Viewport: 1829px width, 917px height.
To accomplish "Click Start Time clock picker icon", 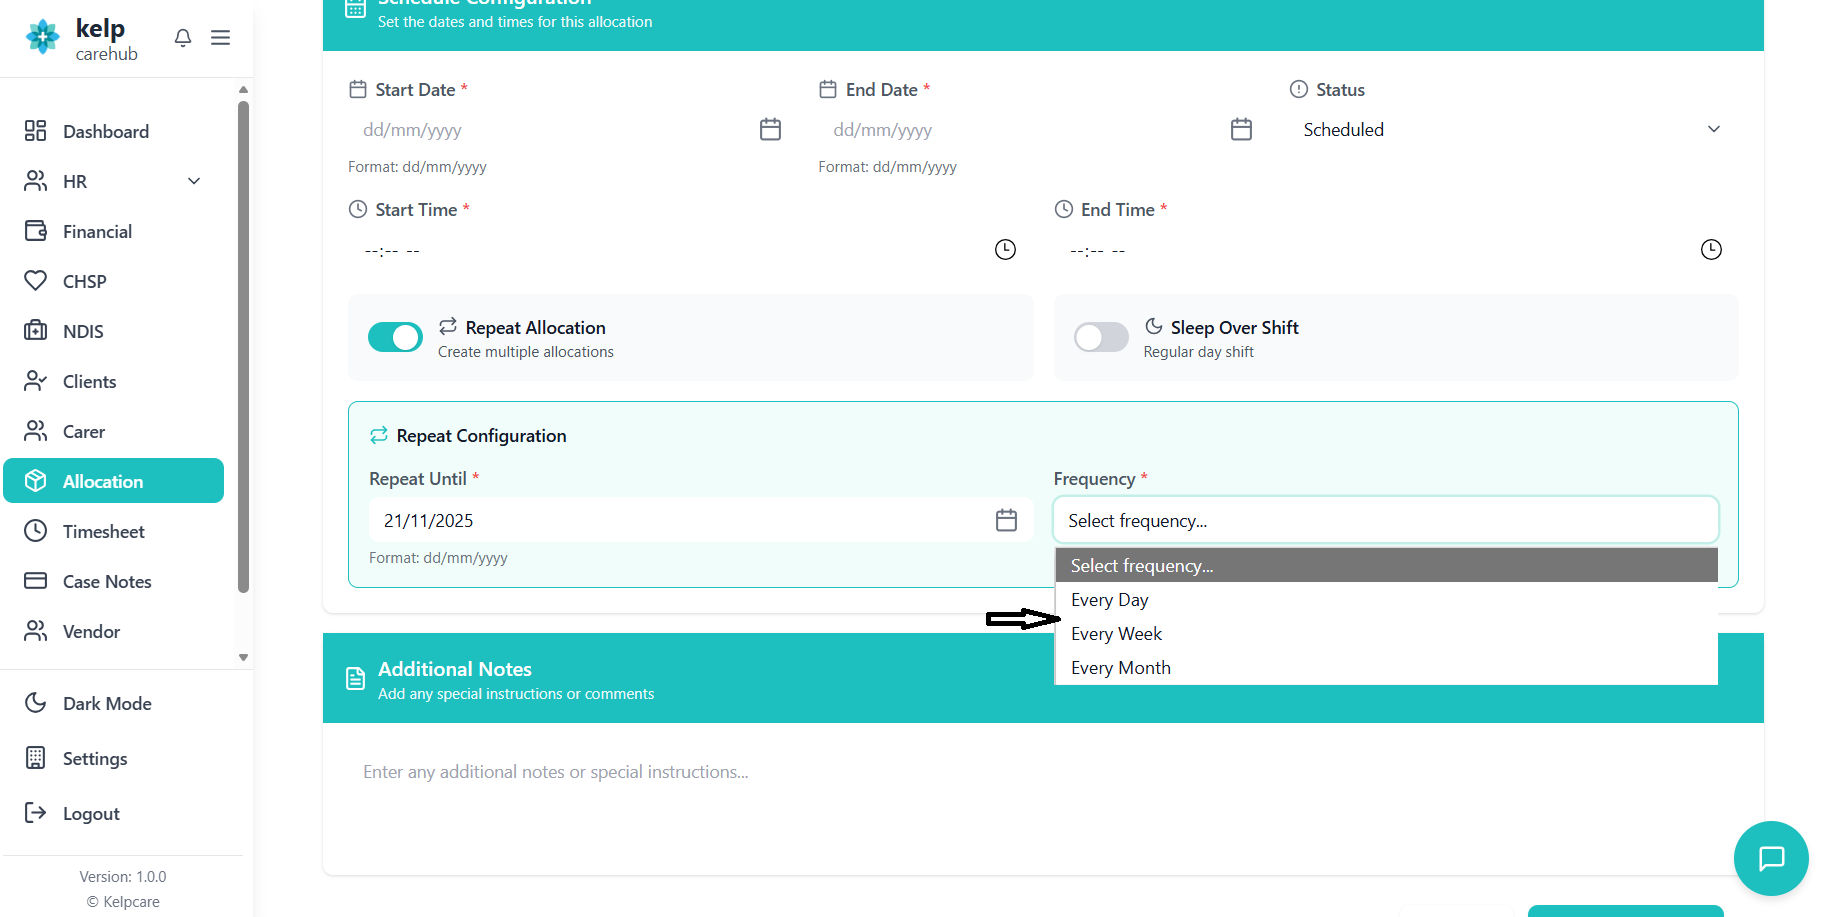I will point(1005,250).
